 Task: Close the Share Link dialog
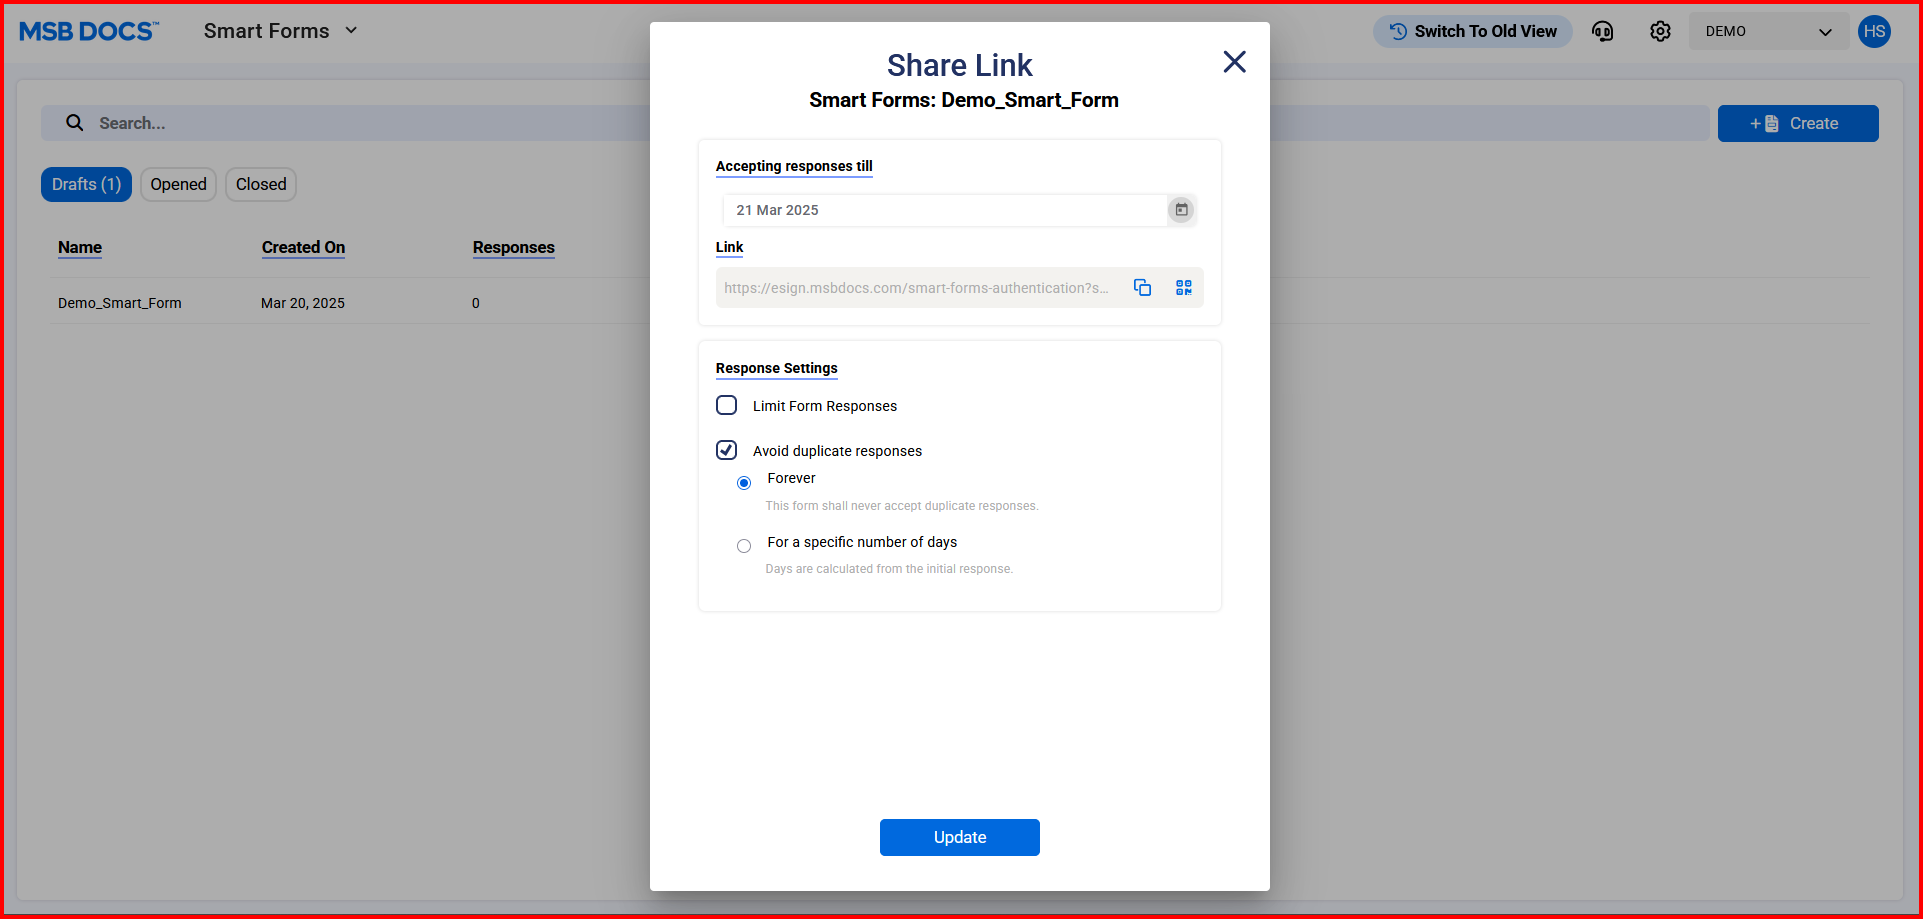[1234, 62]
